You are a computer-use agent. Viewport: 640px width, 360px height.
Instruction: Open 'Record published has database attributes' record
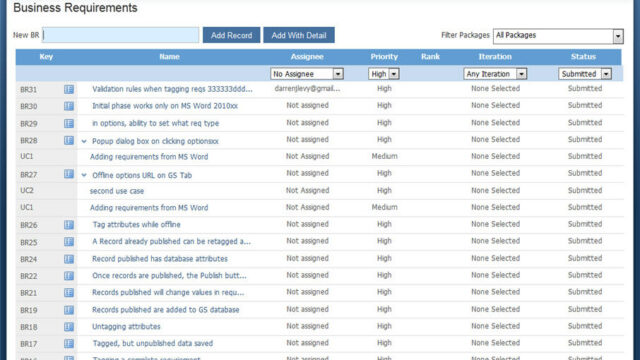(x=160, y=259)
